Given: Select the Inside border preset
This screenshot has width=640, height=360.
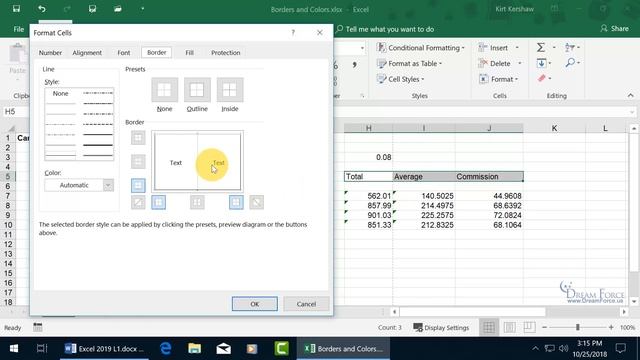Looking at the screenshot, I should click(x=230, y=89).
